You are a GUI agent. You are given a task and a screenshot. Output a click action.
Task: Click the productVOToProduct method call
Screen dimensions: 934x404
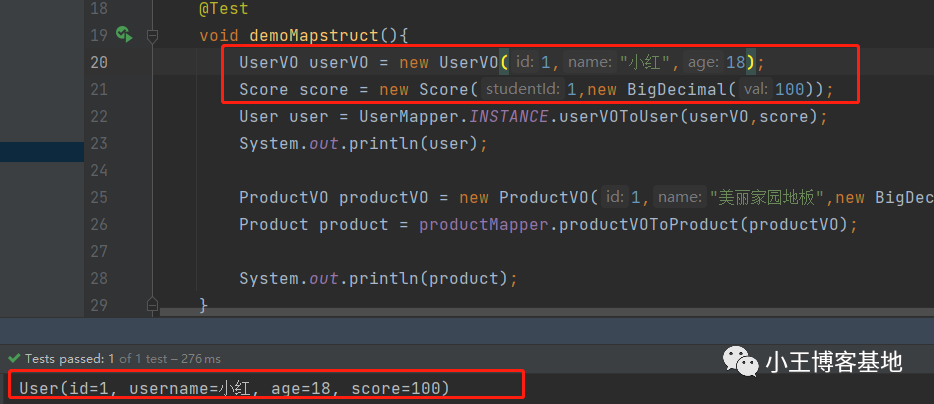click(x=647, y=225)
